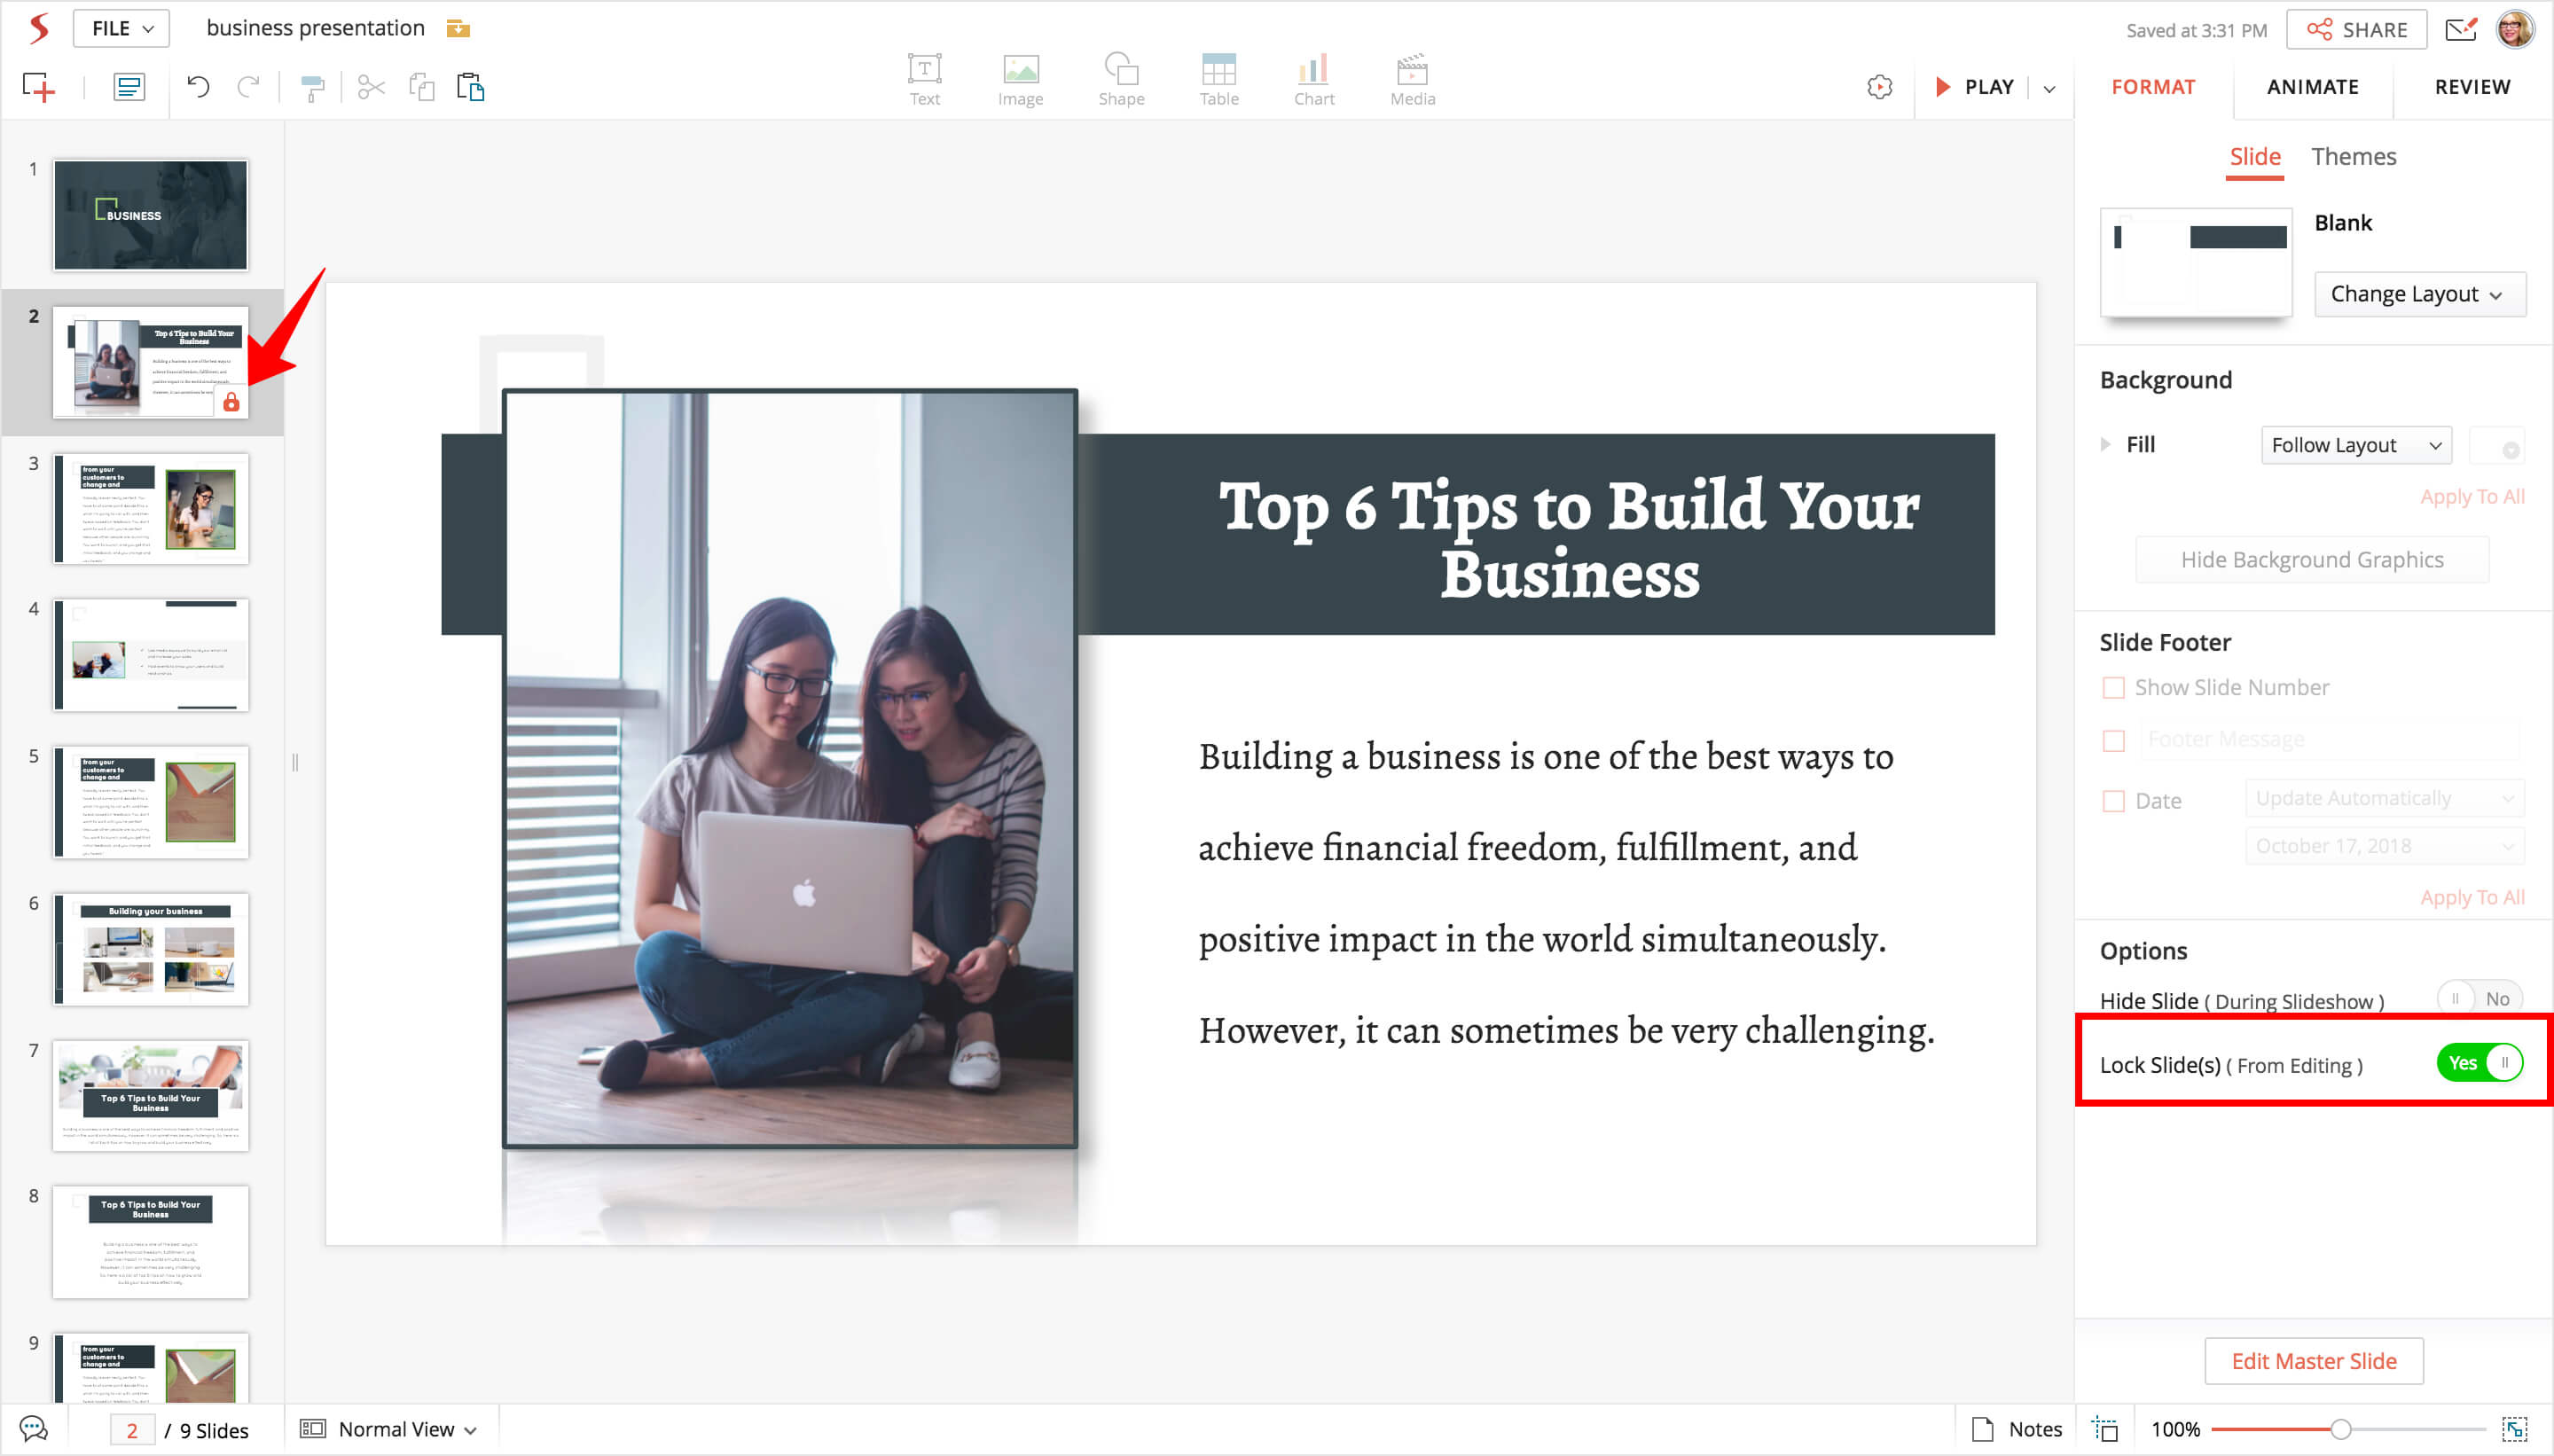The height and width of the screenshot is (1456, 2554).
Task: Insert a Chart from toolbar
Action: 1313,80
